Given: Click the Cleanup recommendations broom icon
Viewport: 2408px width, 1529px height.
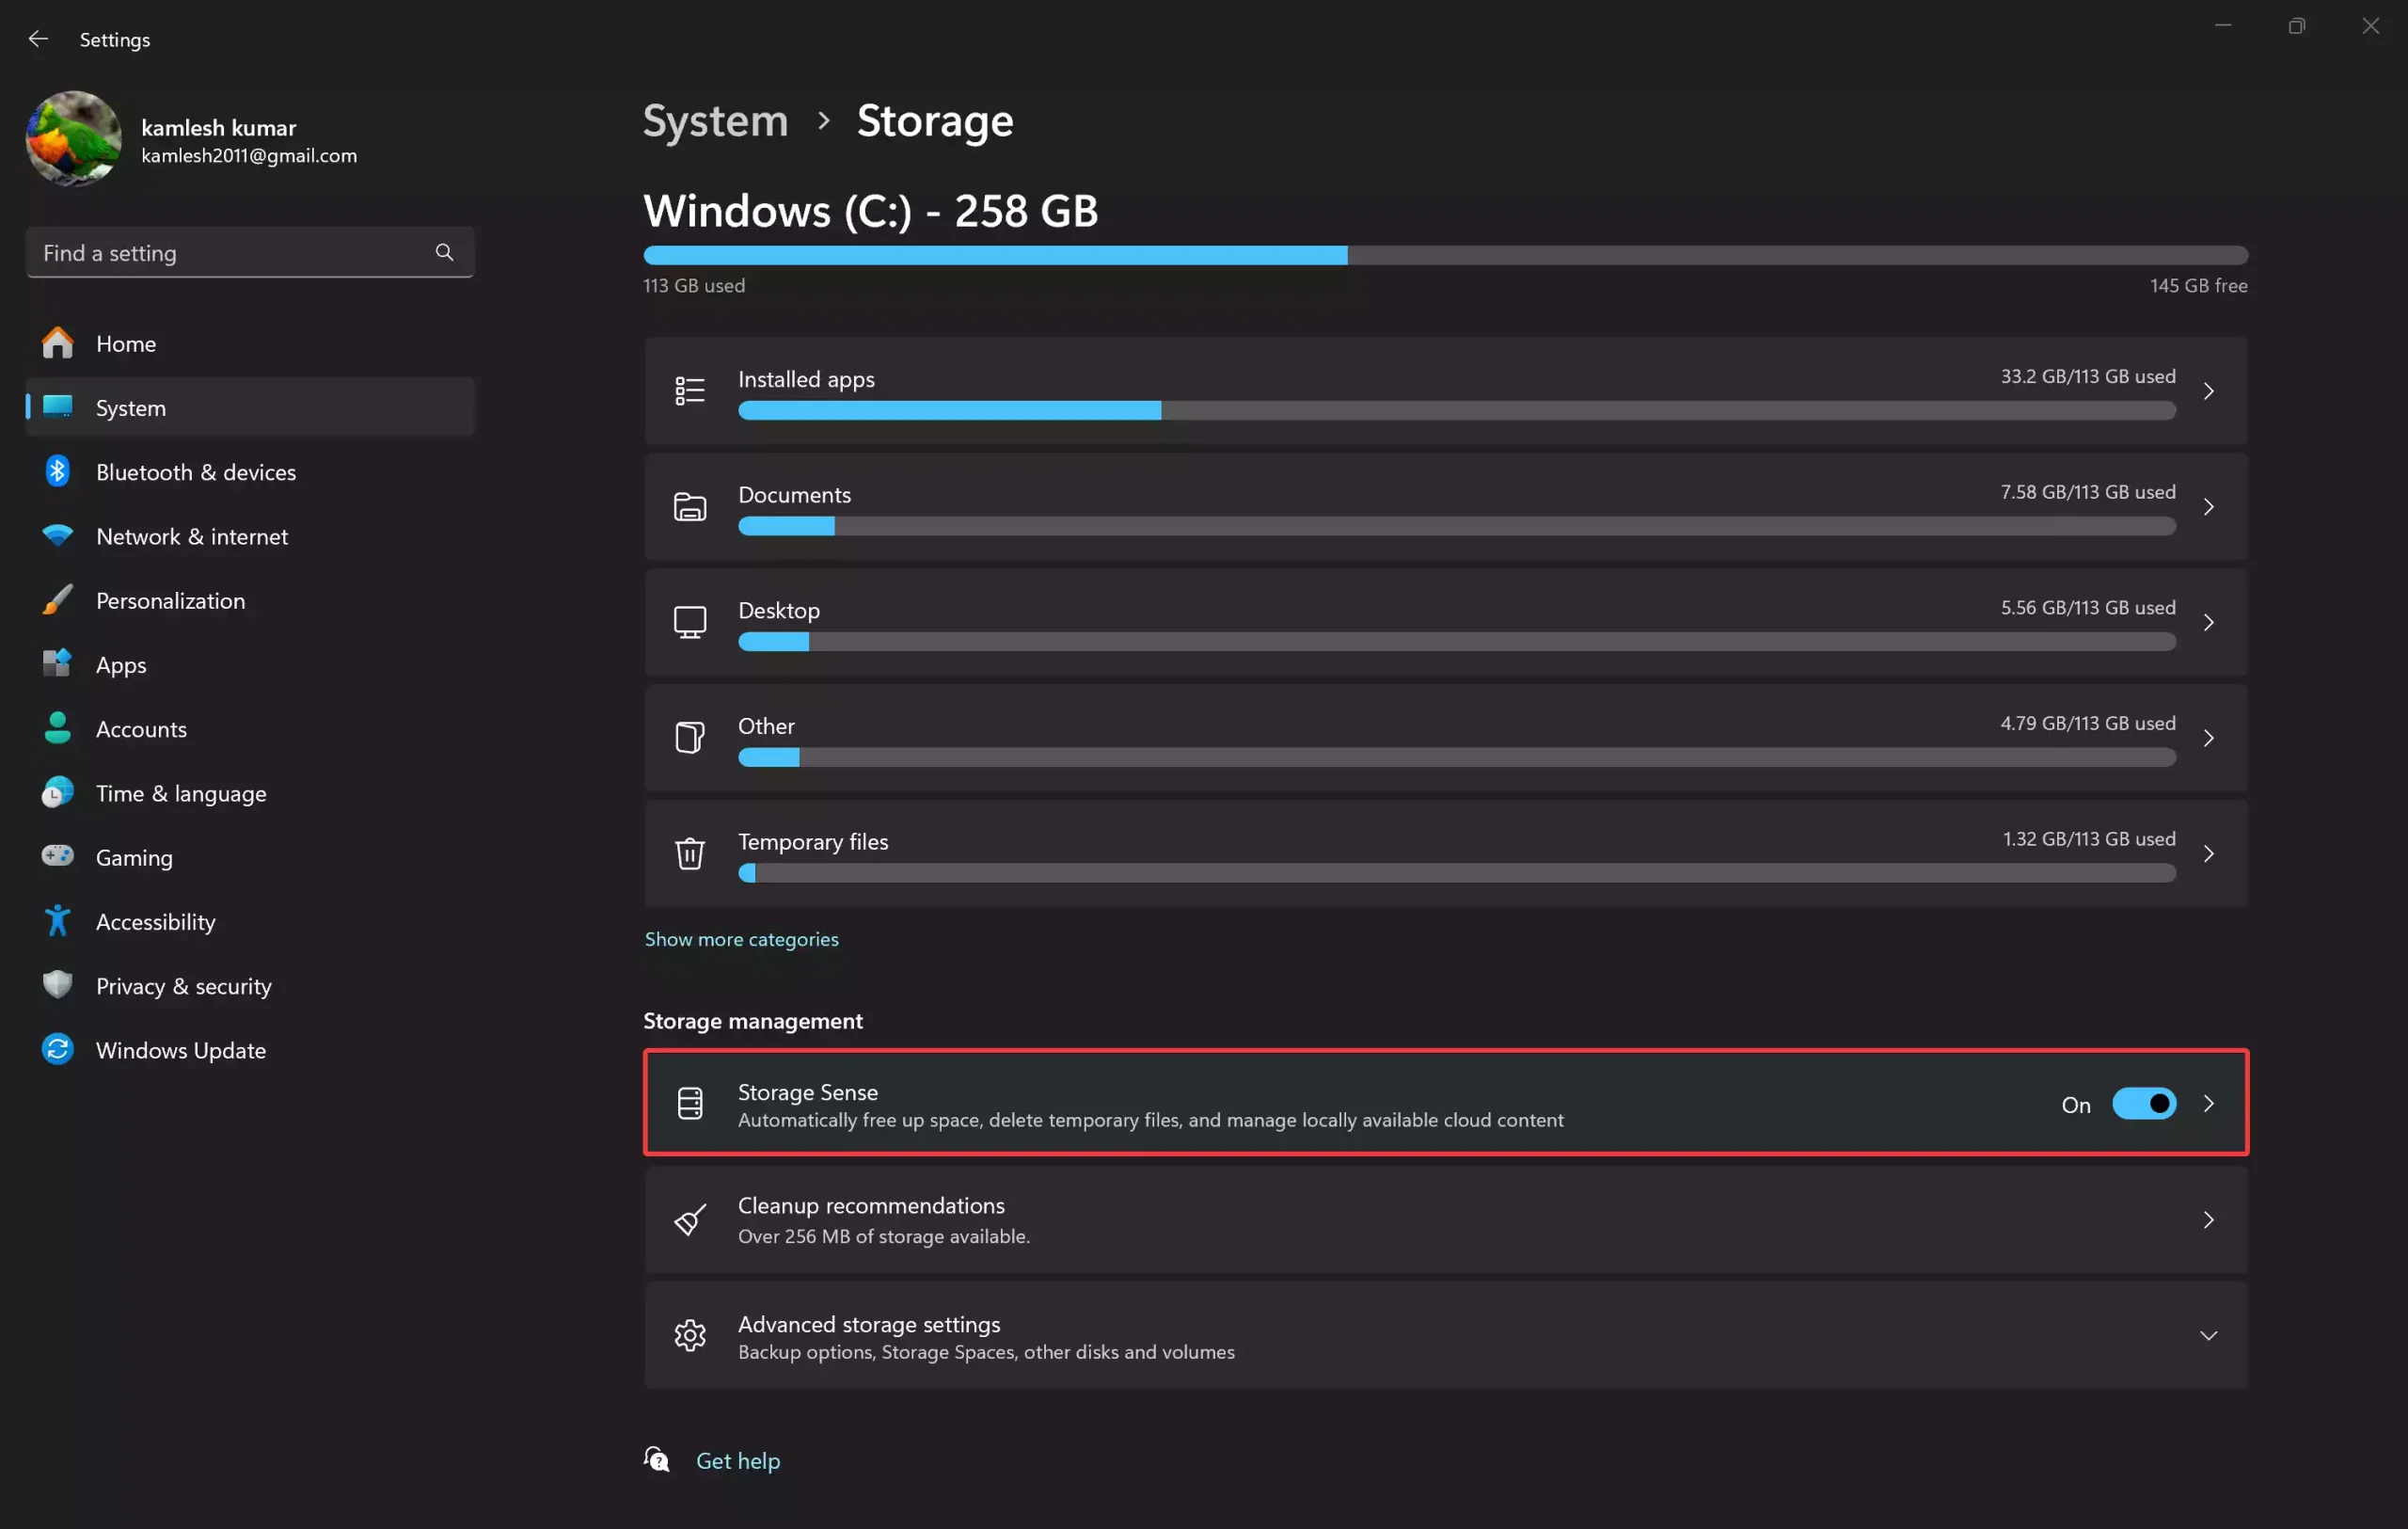Looking at the screenshot, I should 689,1220.
